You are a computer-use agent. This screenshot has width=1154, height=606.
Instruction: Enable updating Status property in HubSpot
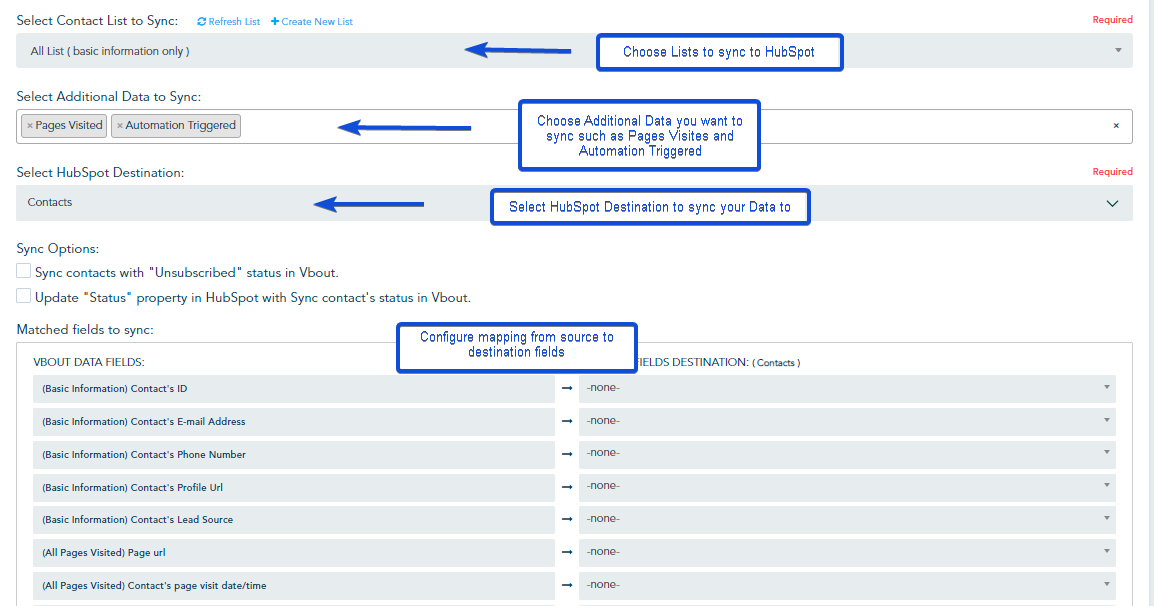tap(24, 296)
